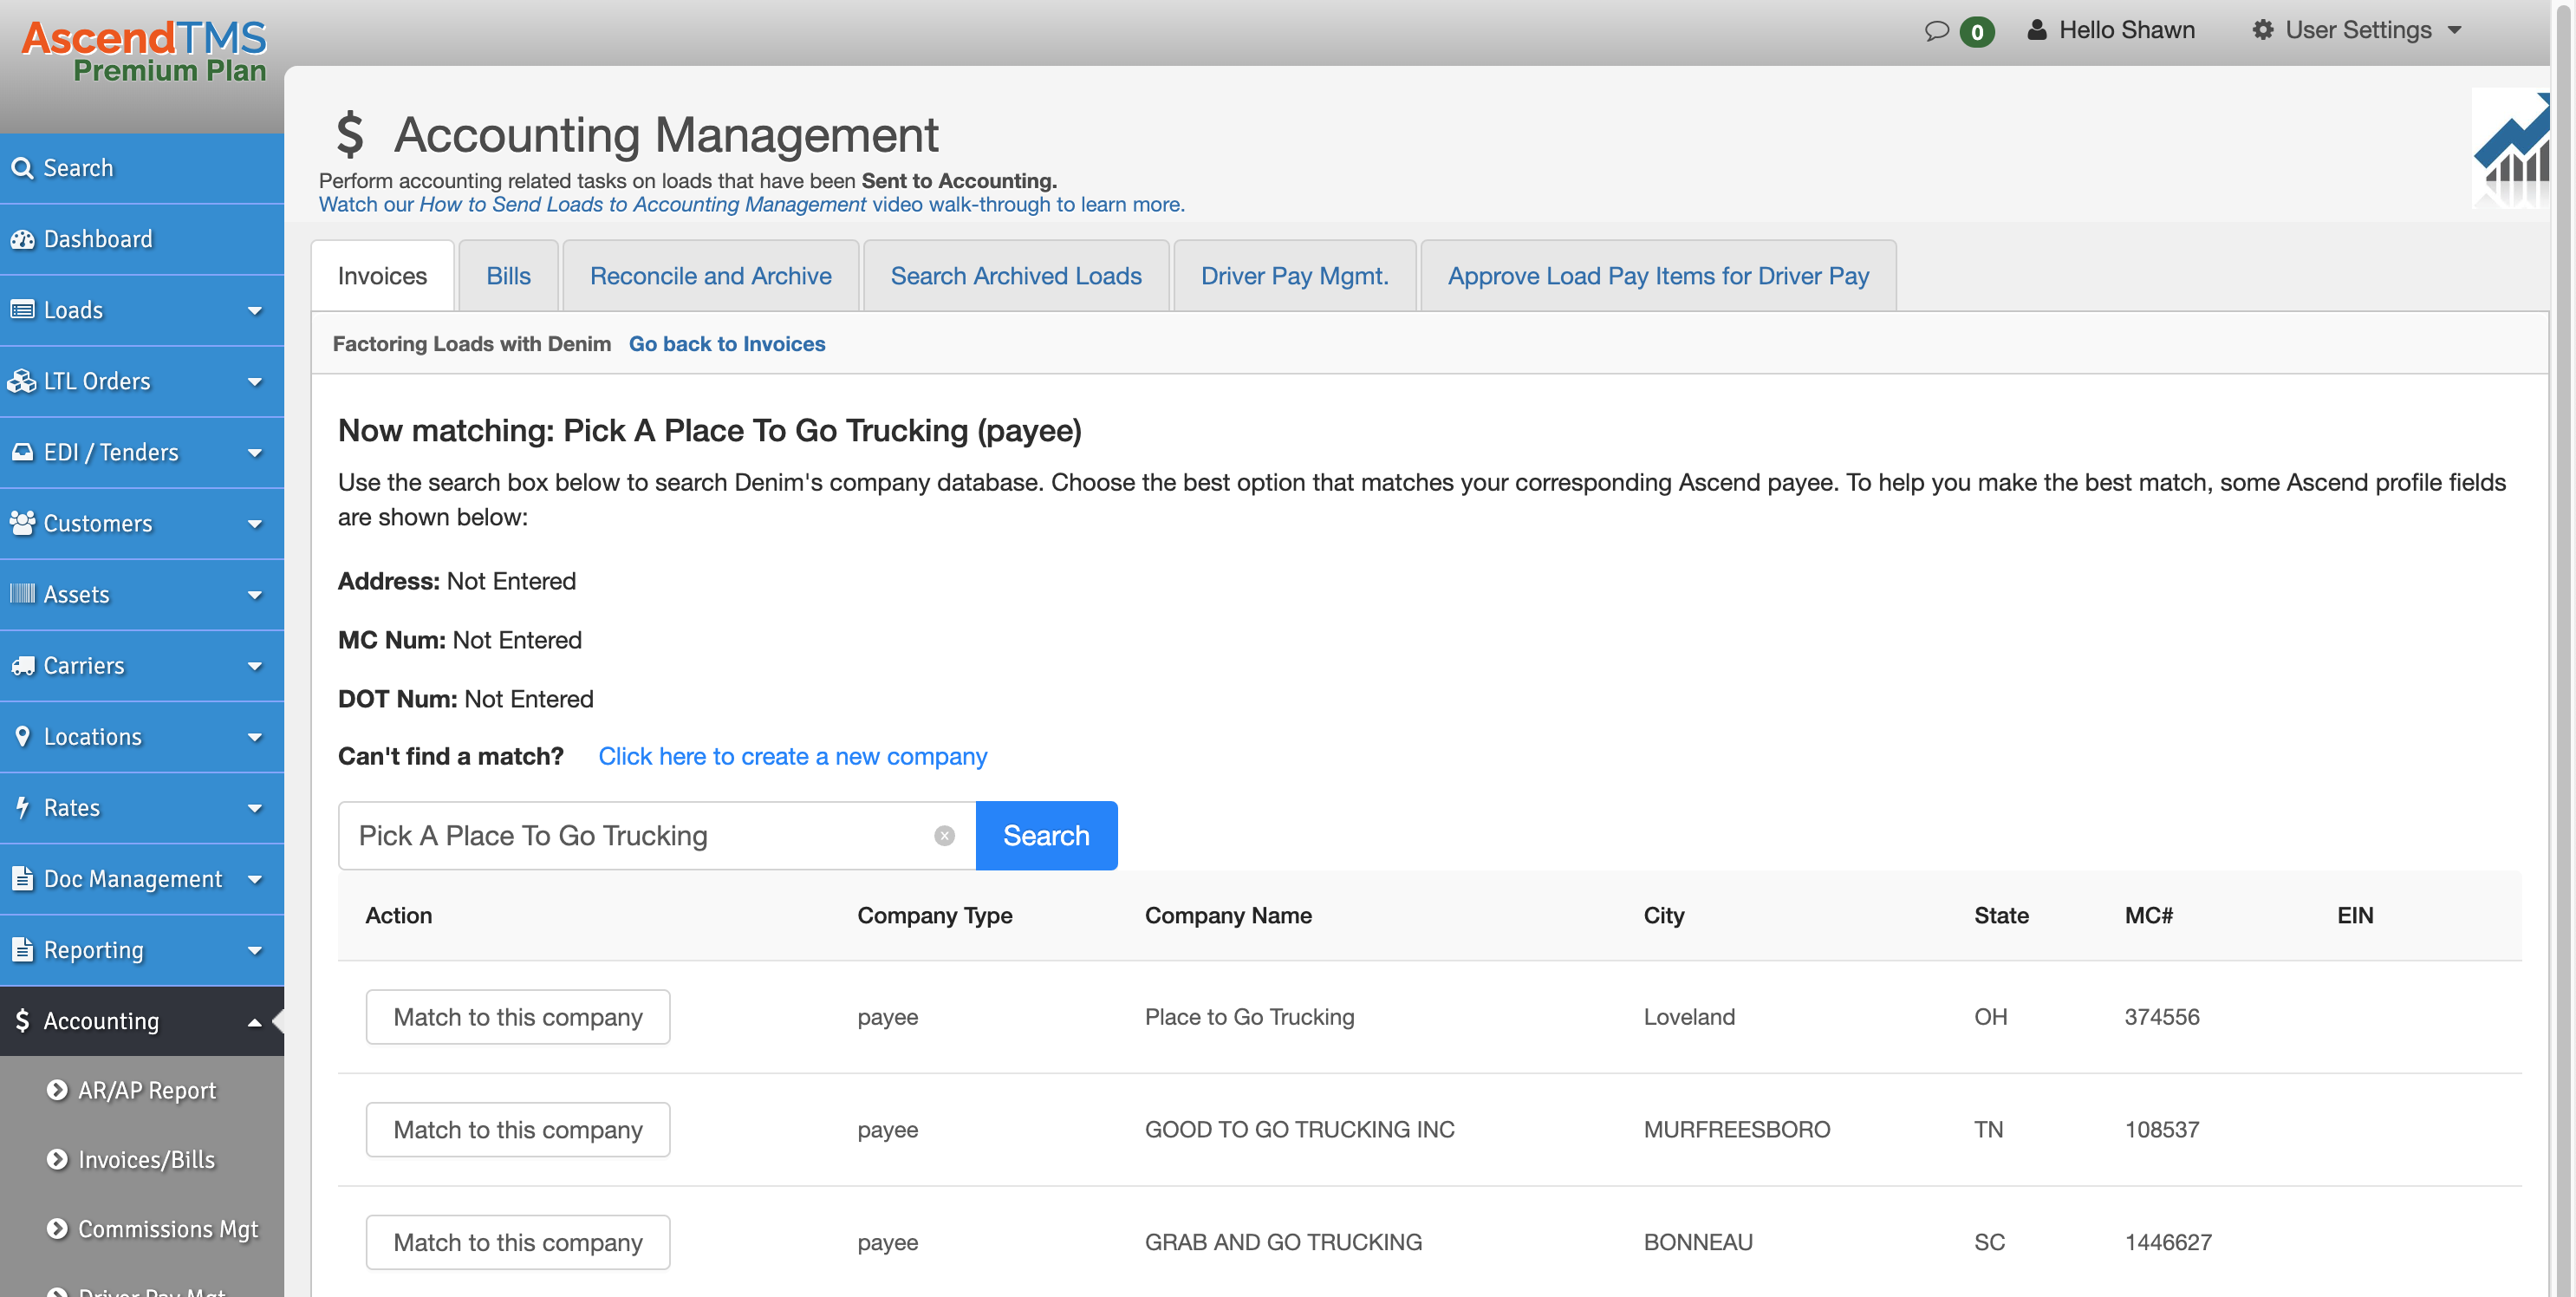Click the BONNEAU city cell
This screenshot has width=2576, height=1297.
pos(1697,1242)
